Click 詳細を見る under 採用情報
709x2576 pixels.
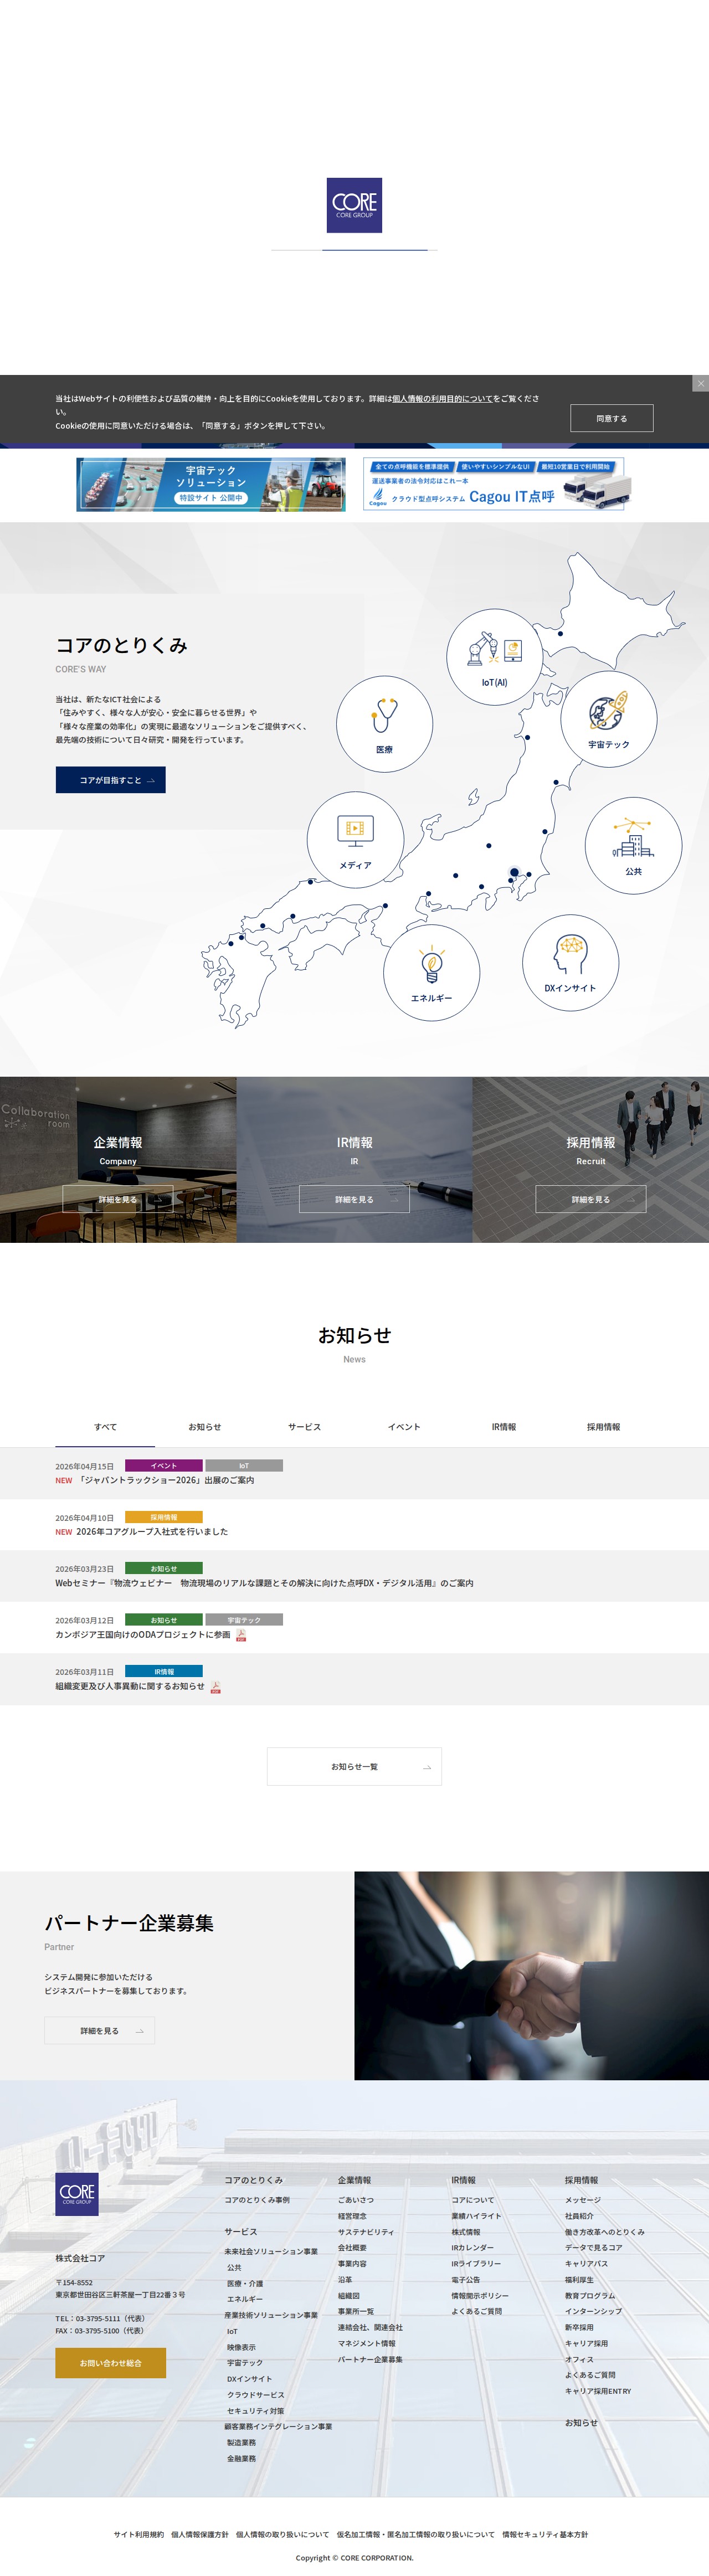[591, 1199]
